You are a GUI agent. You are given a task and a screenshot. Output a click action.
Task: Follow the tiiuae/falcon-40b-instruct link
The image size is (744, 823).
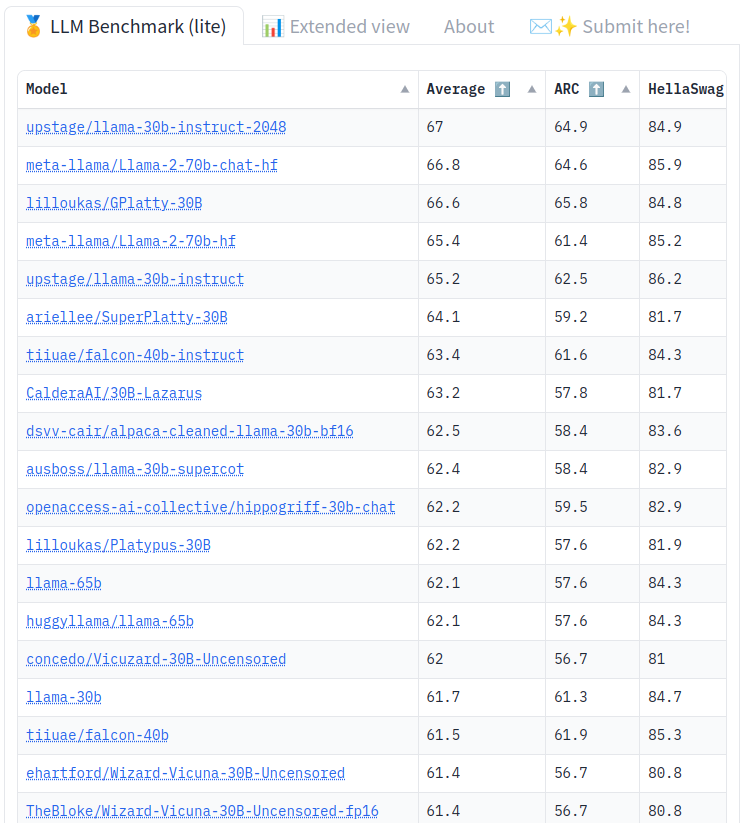click(135, 355)
